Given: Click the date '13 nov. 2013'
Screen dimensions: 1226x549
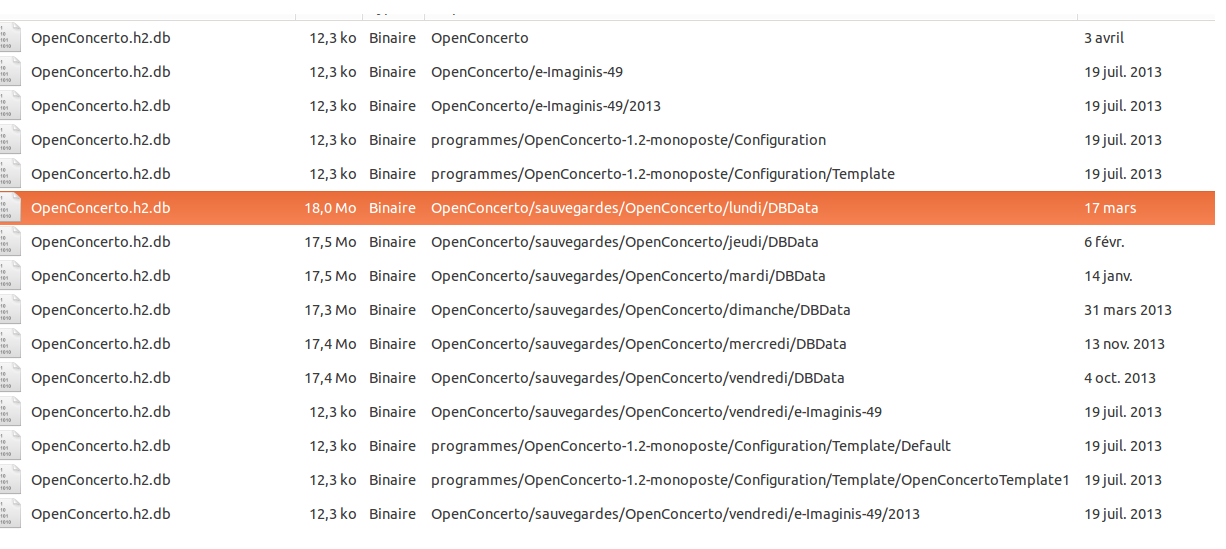Looking at the screenshot, I should [x=1124, y=344].
